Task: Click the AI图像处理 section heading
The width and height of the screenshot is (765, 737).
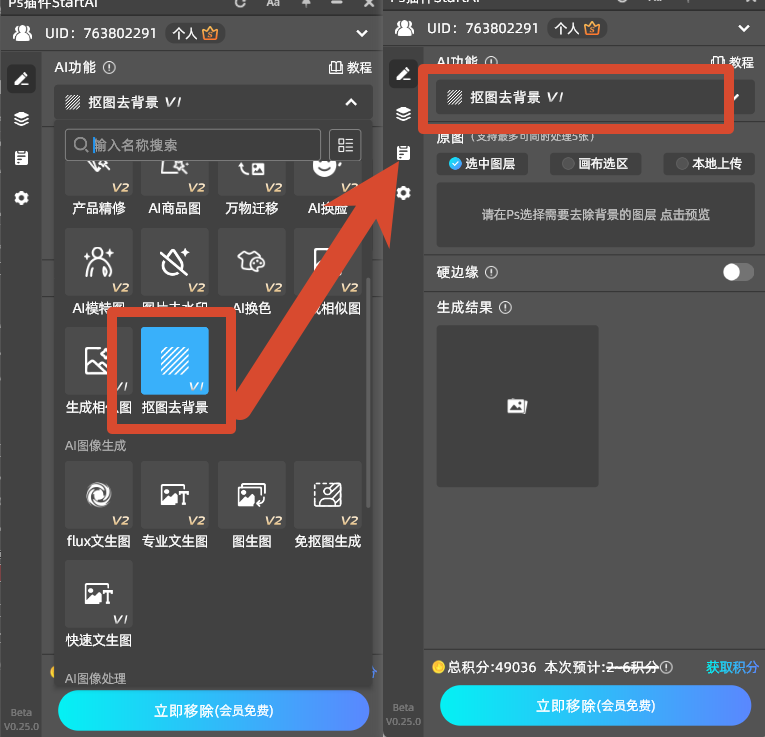Action: [96, 678]
